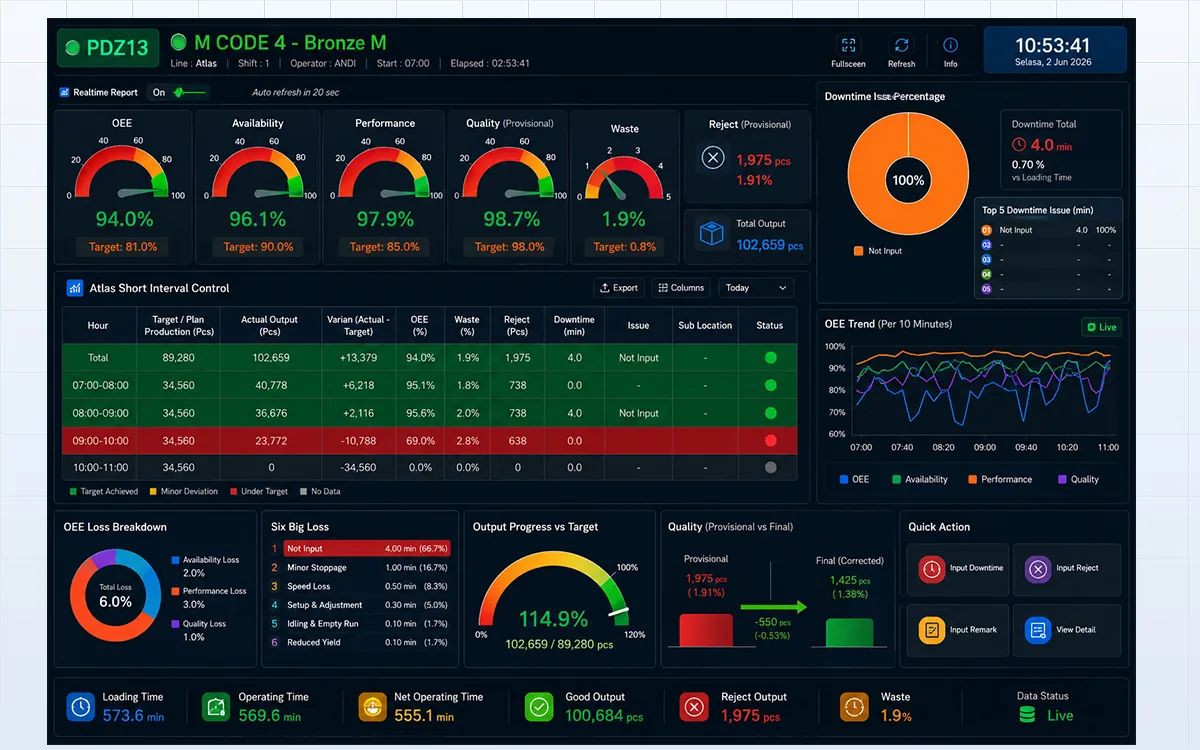The image size is (1200, 750).
Task: Open the Columns selector
Action: pos(681,287)
